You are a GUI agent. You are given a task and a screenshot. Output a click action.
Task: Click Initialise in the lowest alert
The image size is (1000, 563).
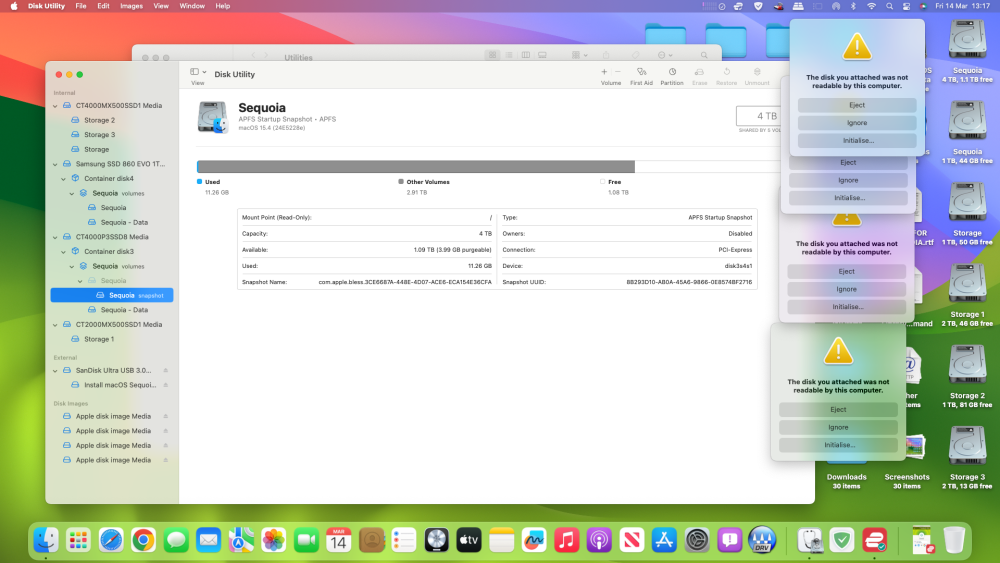(838, 445)
